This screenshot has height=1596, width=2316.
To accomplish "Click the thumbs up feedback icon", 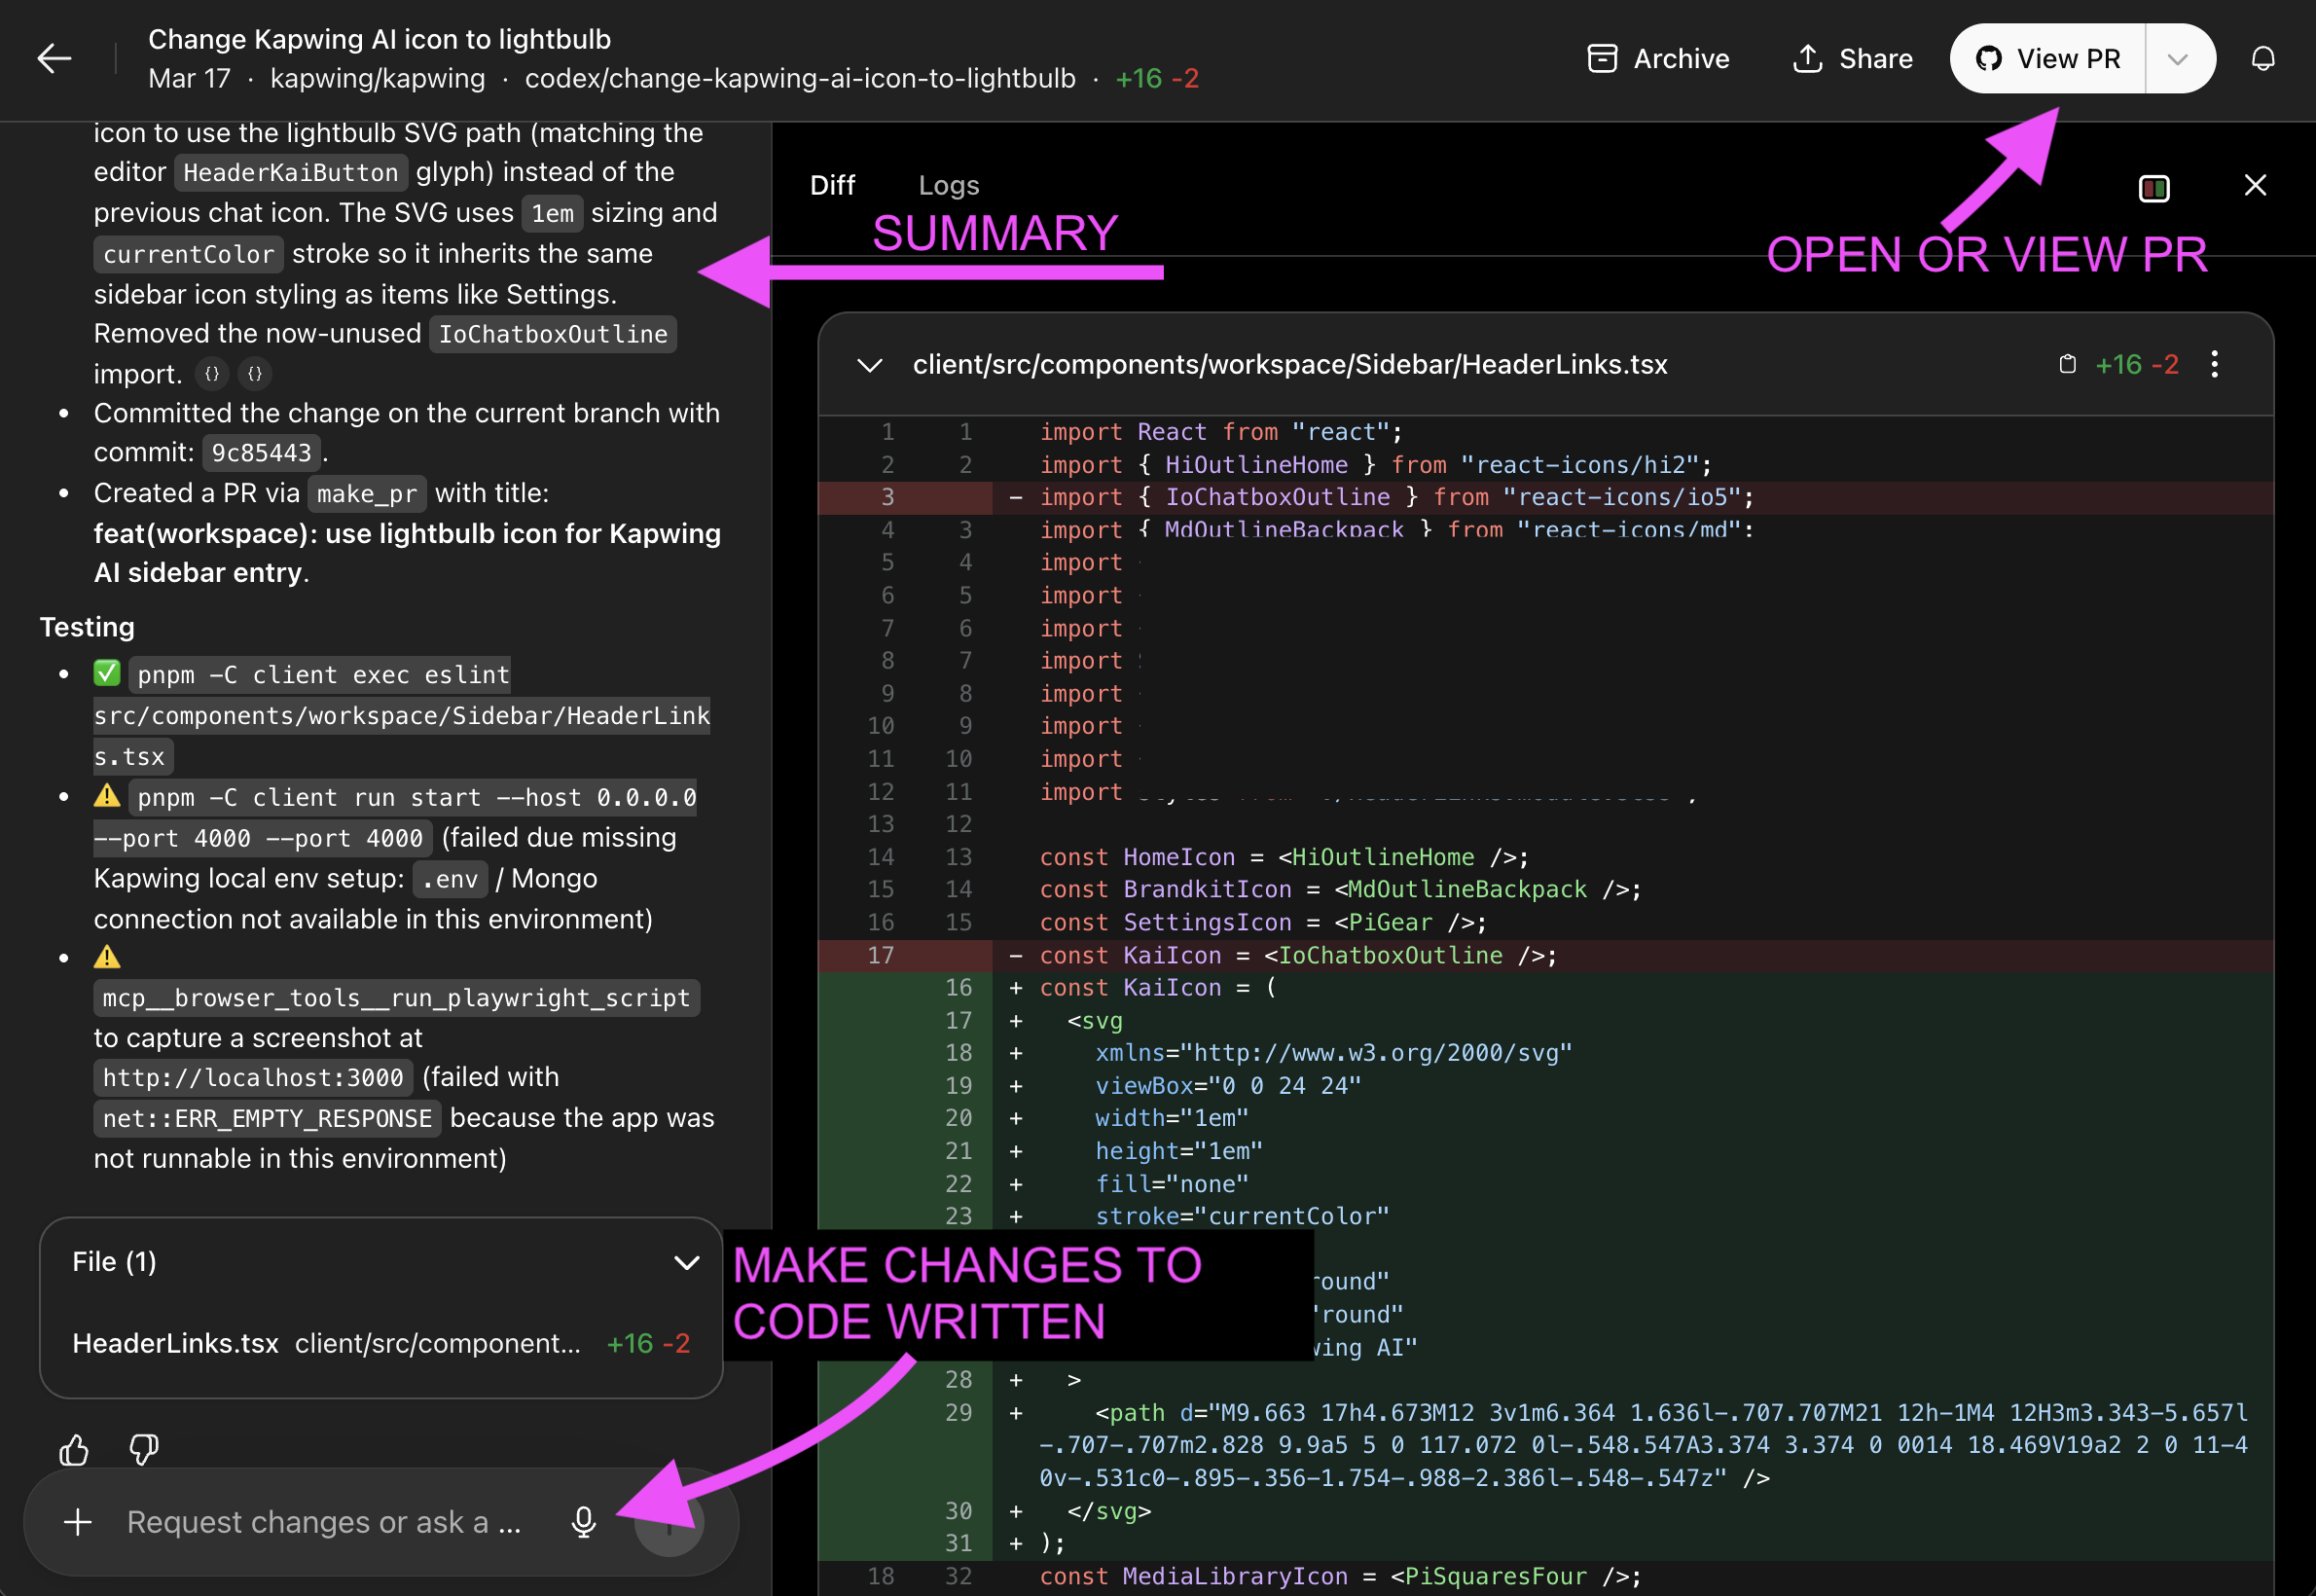I will click(74, 1449).
